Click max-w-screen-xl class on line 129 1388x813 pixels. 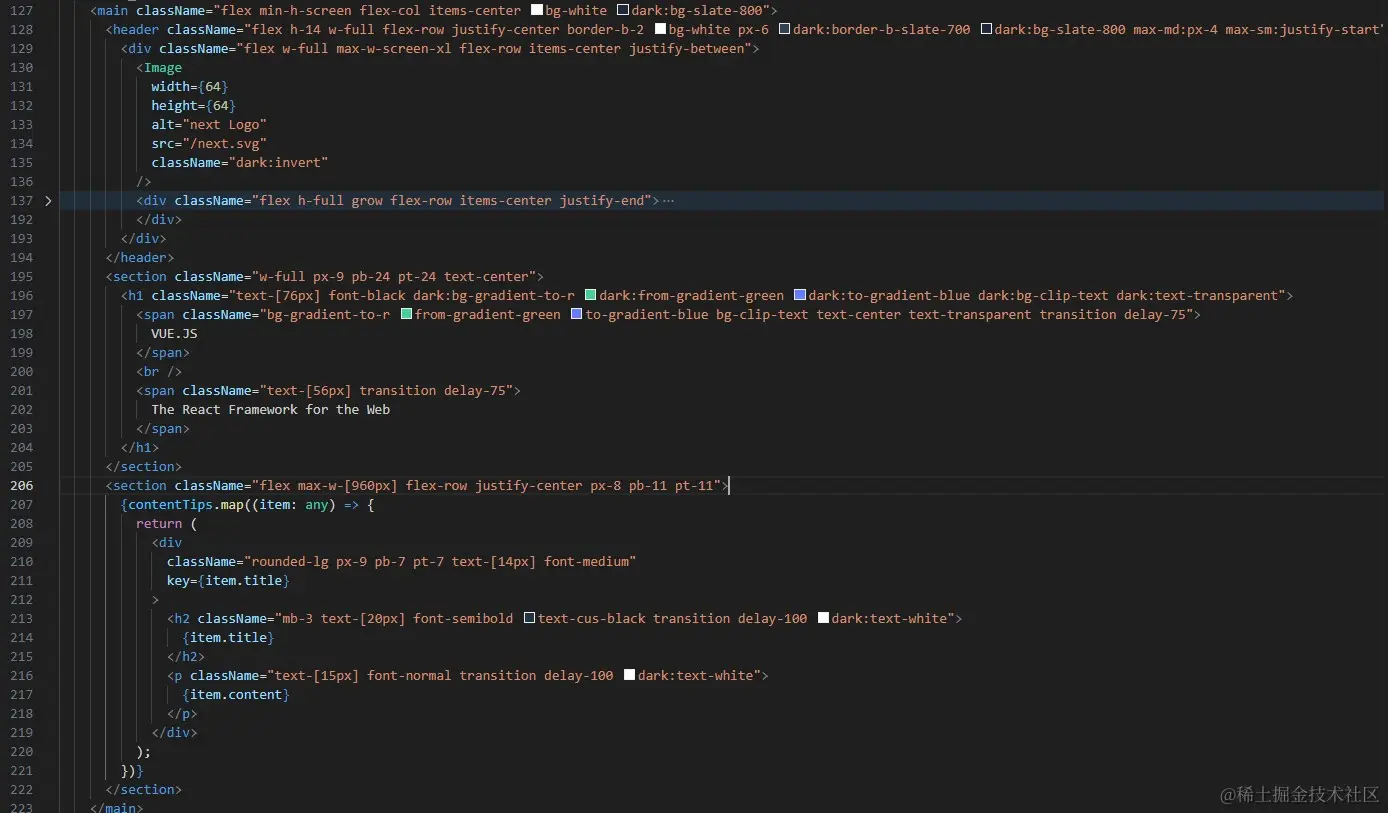pos(389,49)
